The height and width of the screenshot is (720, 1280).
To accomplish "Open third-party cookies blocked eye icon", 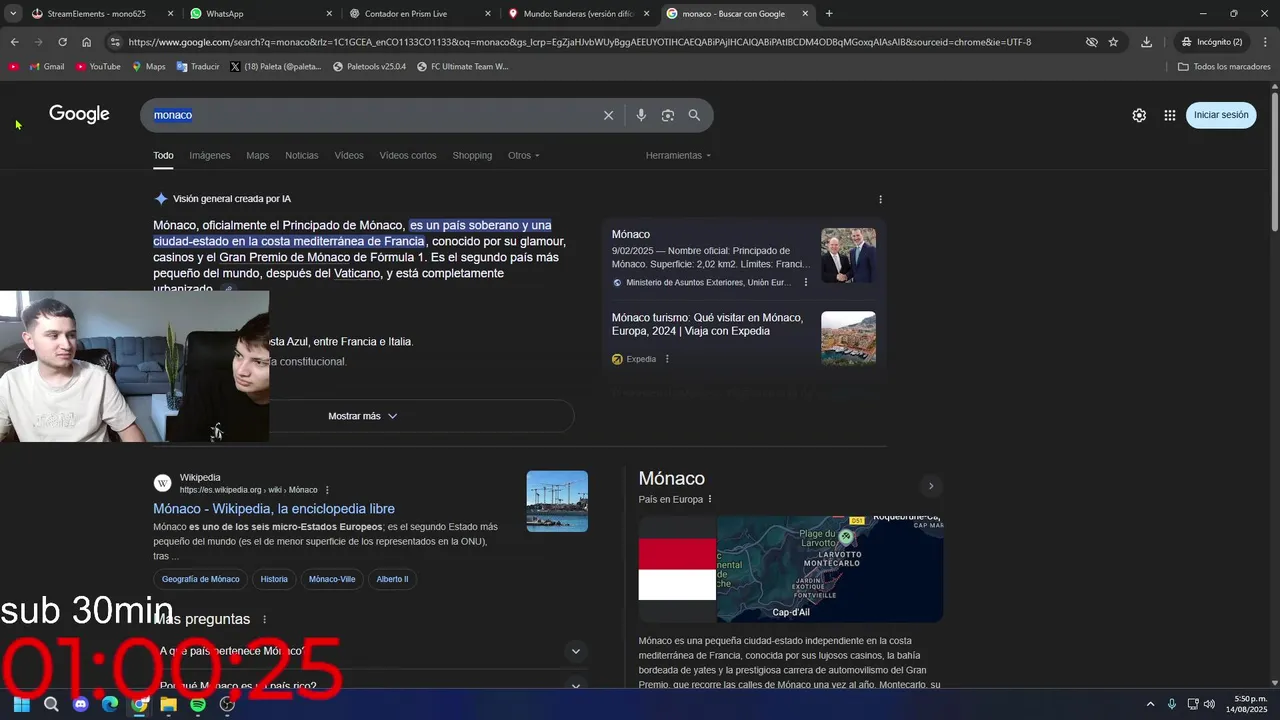I will pos(1092,42).
